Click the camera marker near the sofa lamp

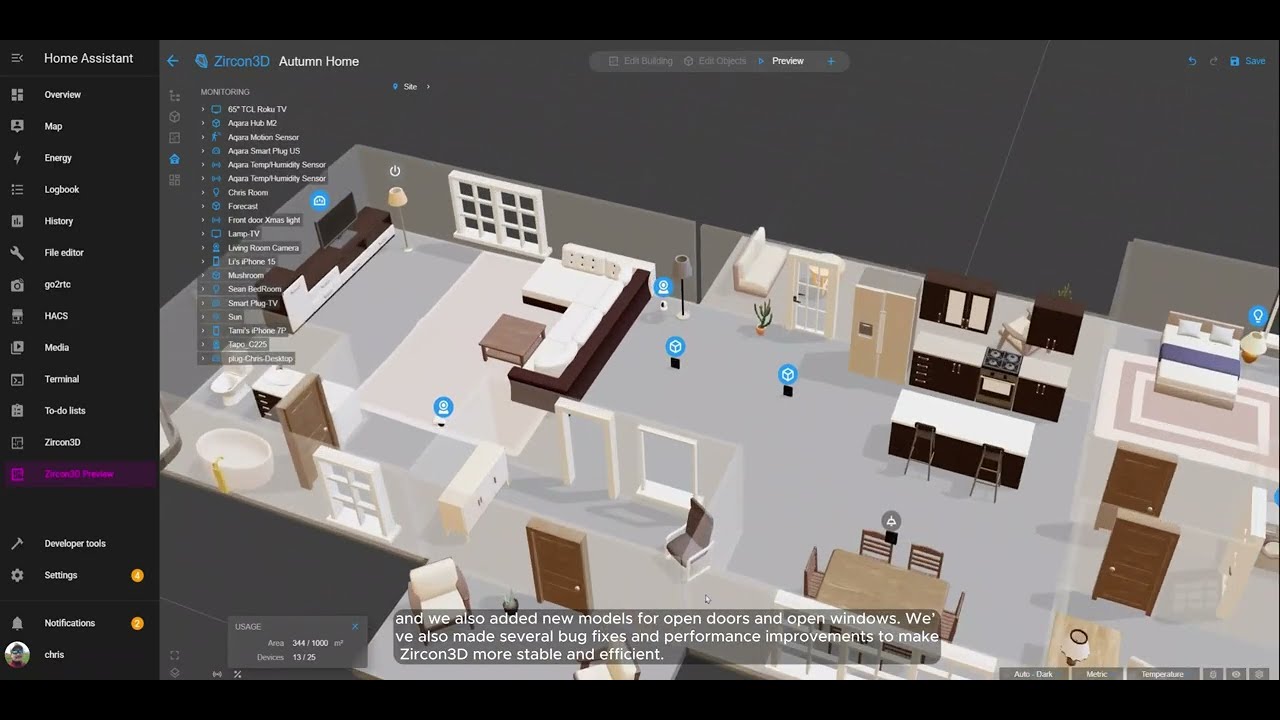click(x=662, y=288)
